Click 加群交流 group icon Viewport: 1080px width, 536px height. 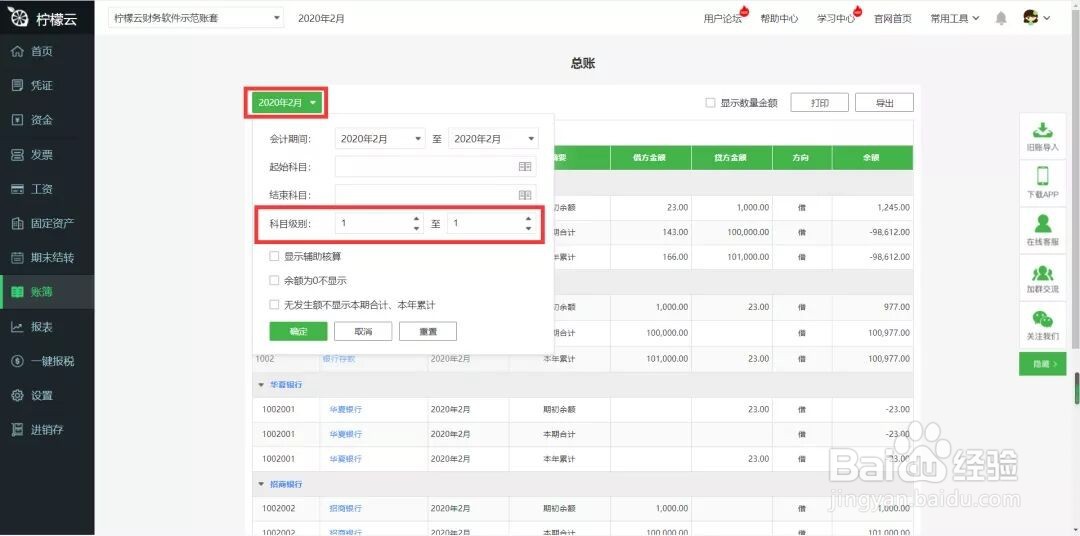pyautogui.click(x=1042, y=278)
